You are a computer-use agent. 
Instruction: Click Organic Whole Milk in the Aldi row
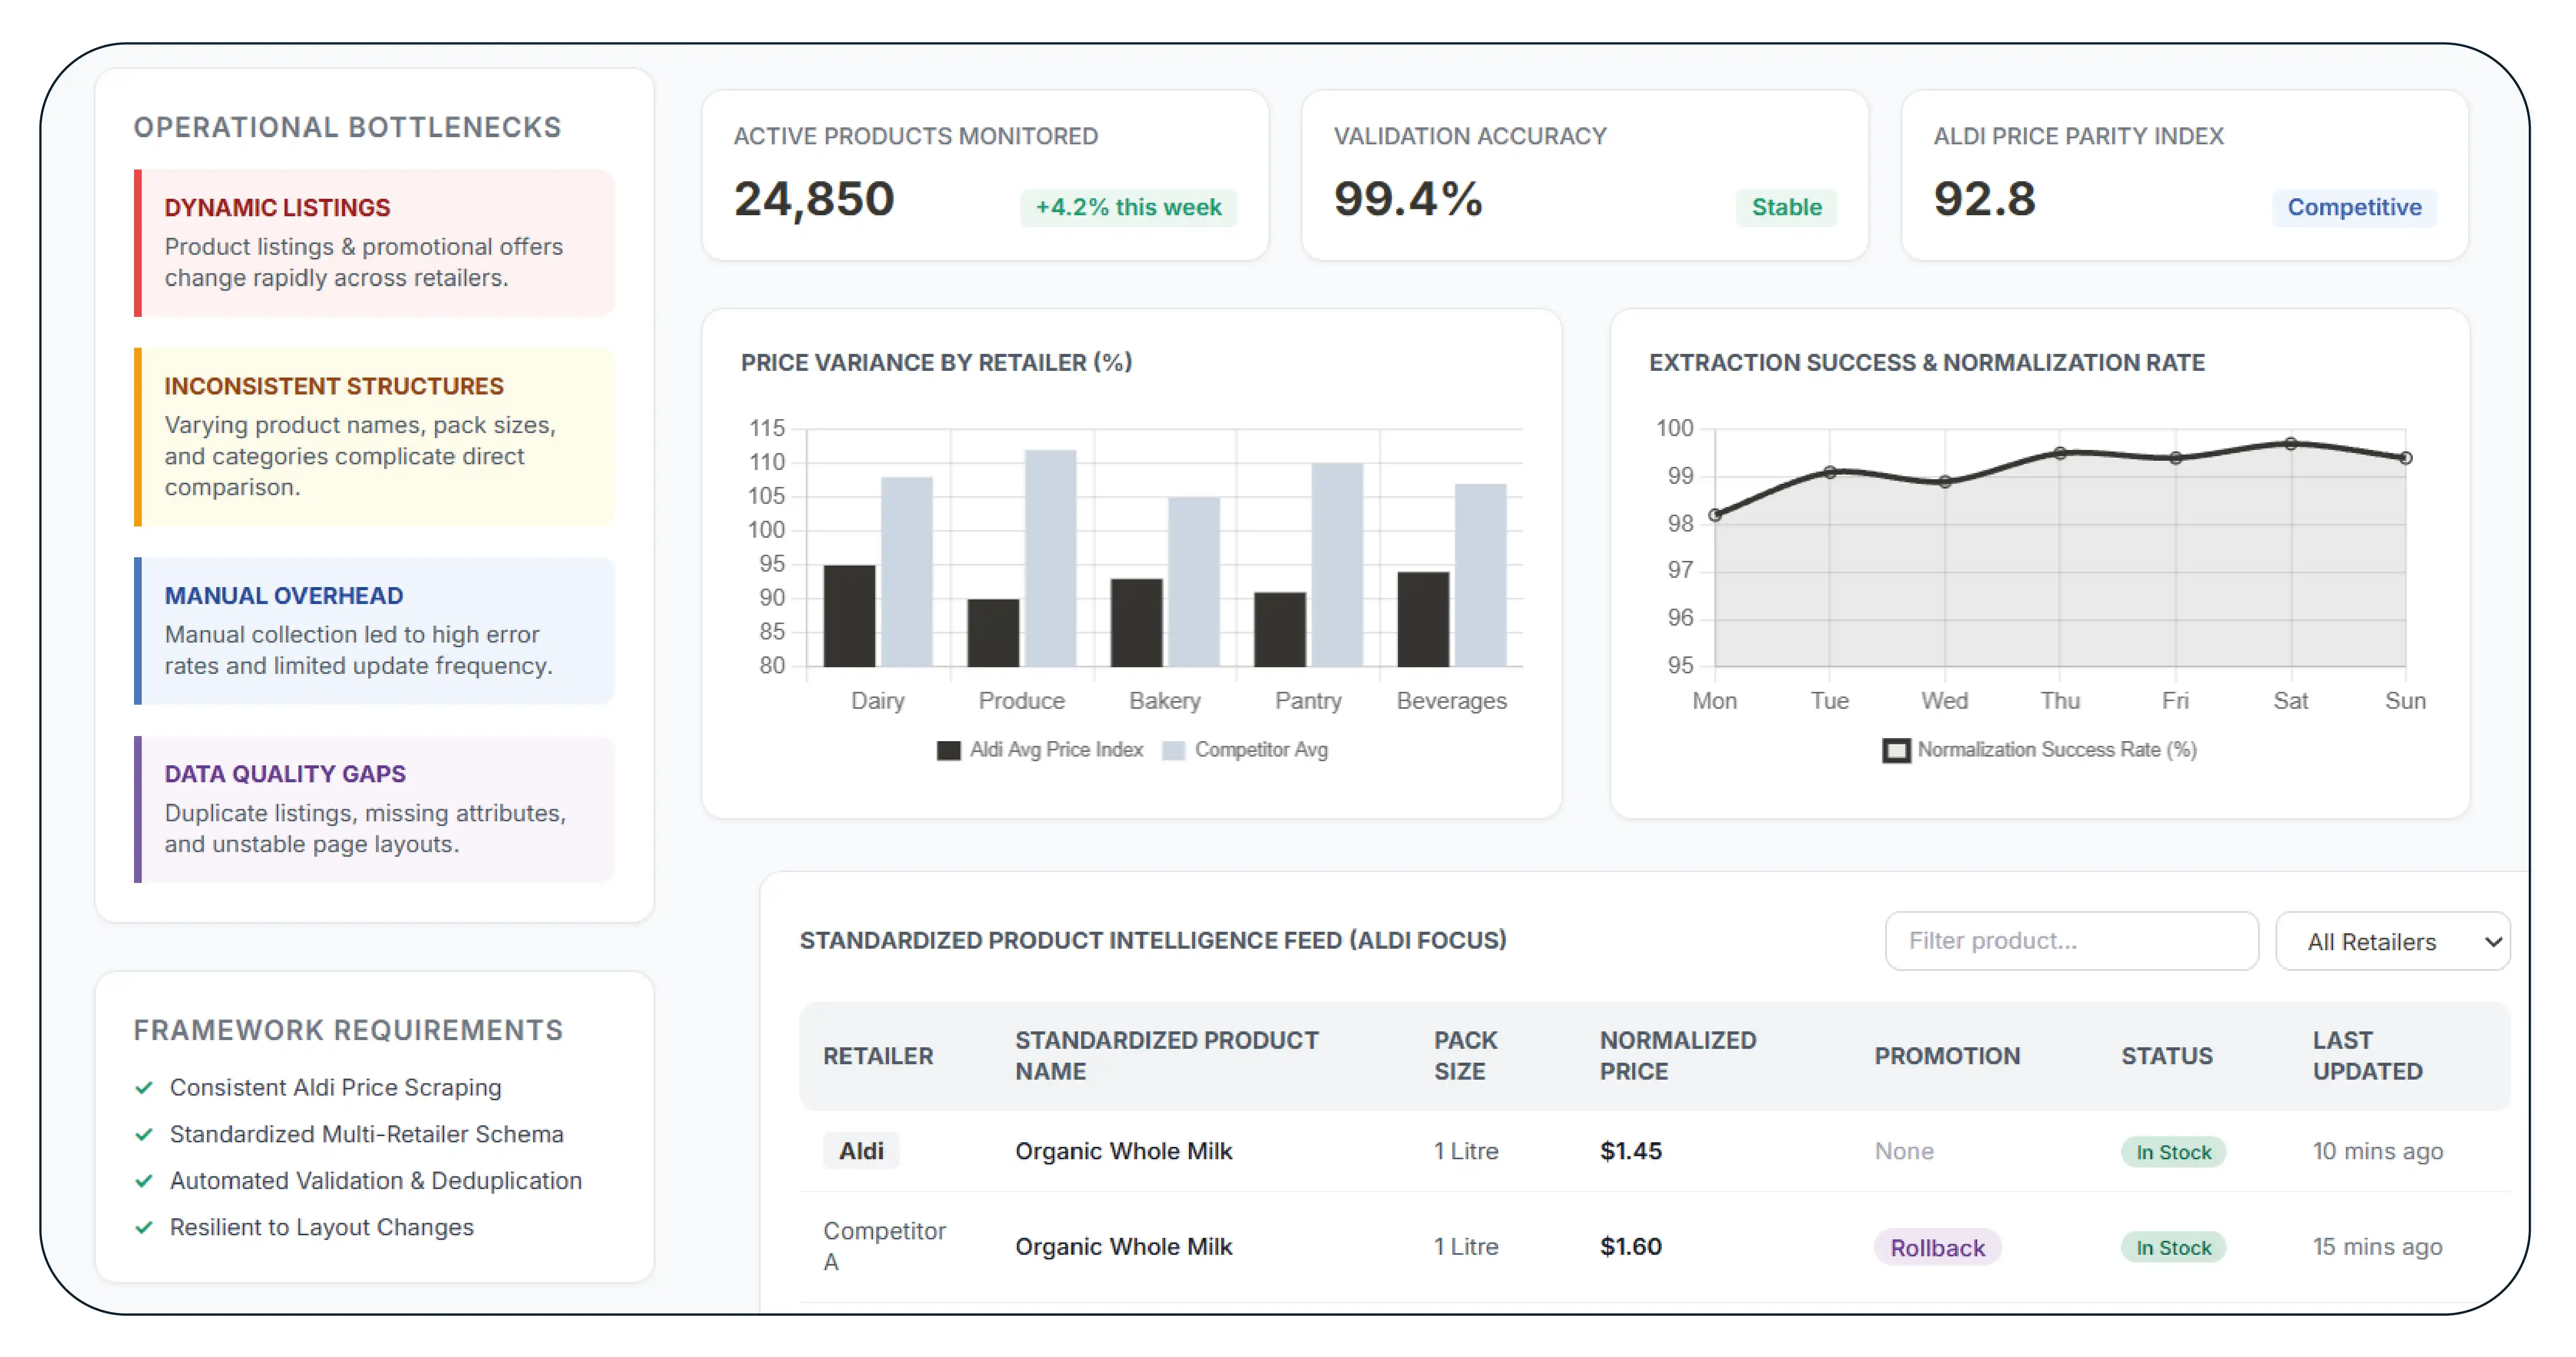pyautogui.click(x=1123, y=1151)
